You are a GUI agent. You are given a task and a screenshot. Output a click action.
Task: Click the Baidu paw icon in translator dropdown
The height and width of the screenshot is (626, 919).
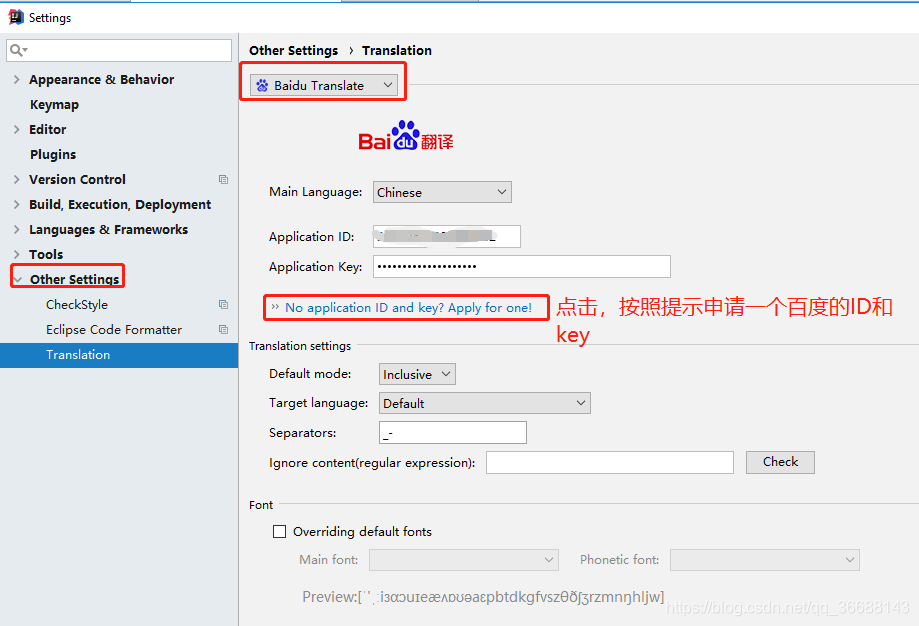(263, 86)
